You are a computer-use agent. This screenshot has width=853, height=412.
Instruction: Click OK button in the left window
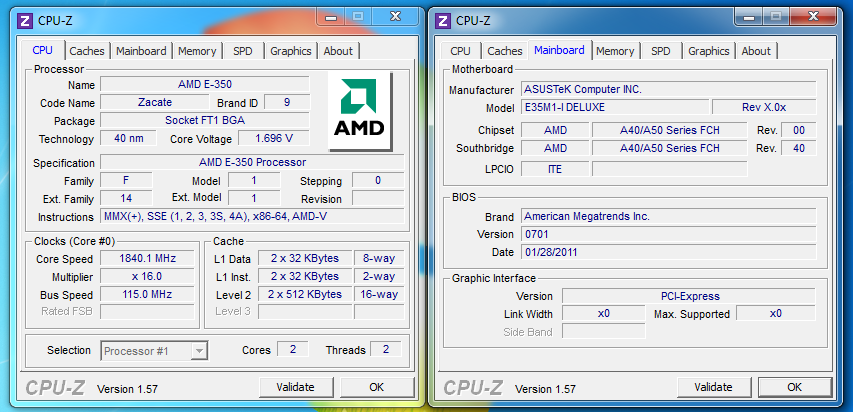[x=376, y=388]
